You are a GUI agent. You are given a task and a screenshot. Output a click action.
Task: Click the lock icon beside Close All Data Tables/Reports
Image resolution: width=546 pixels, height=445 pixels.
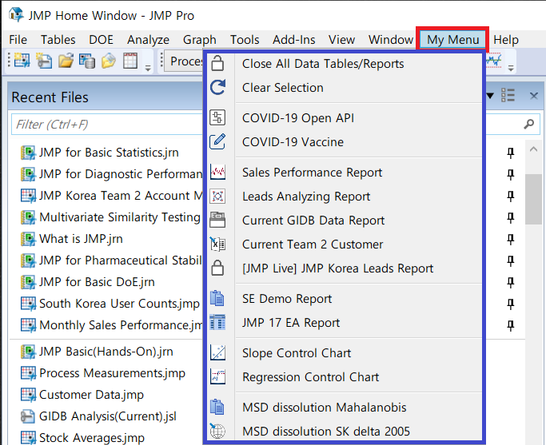218,63
